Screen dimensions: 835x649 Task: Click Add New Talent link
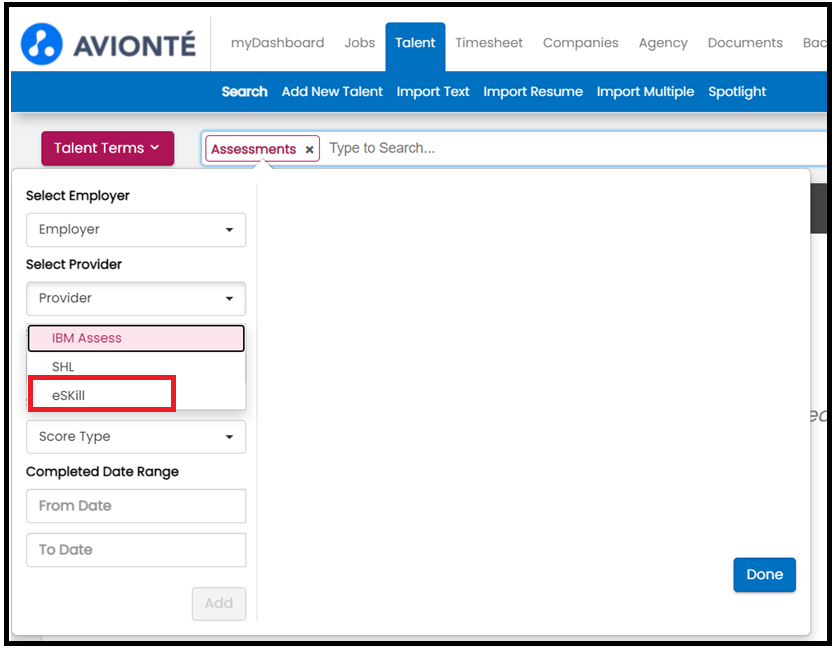tap(332, 92)
